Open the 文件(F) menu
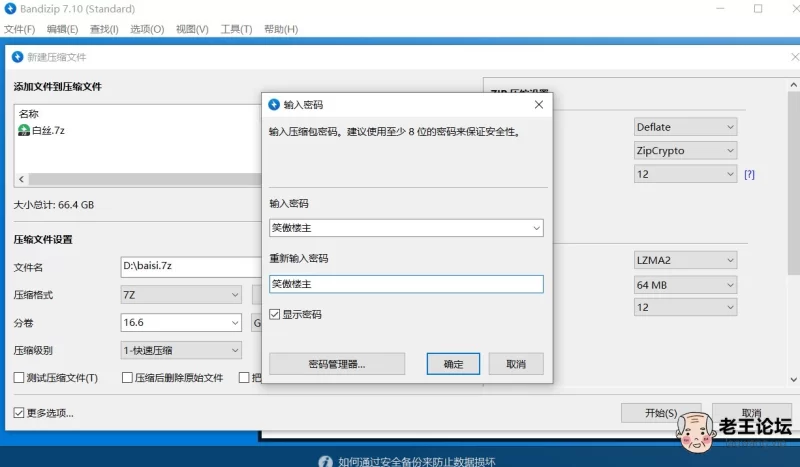 pyautogui.click(x=19, y=29)
